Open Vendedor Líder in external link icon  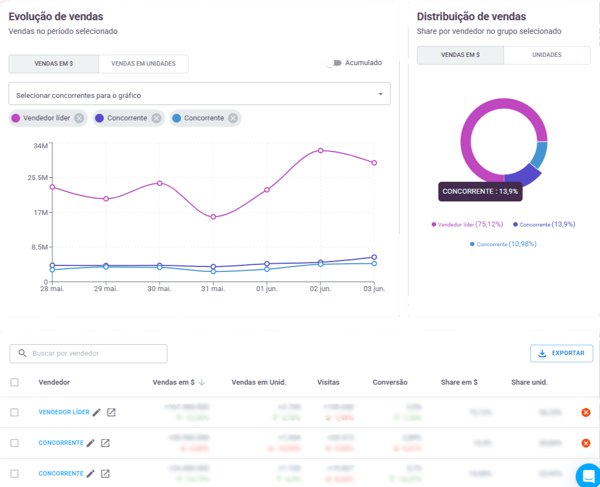click(111, 412)
